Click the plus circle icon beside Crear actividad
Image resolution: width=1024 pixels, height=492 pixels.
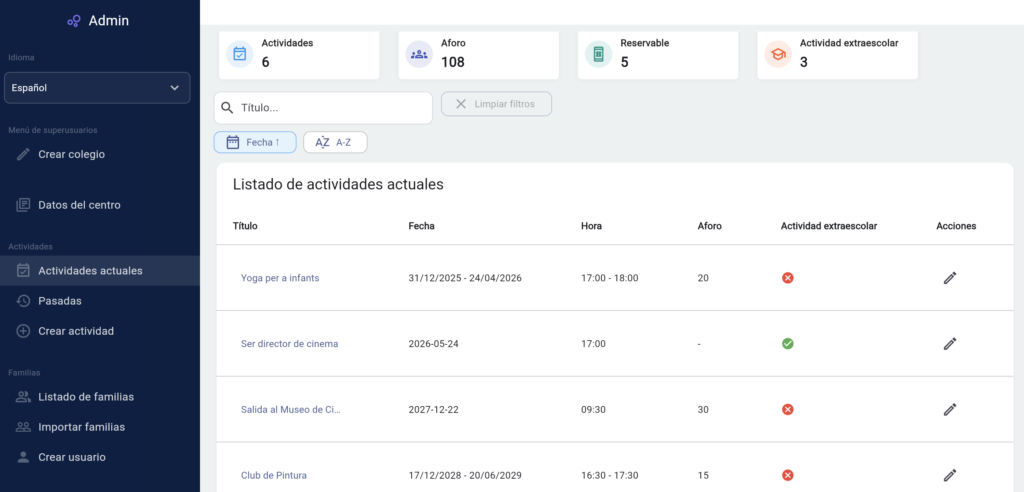click(x=23, y=331)
